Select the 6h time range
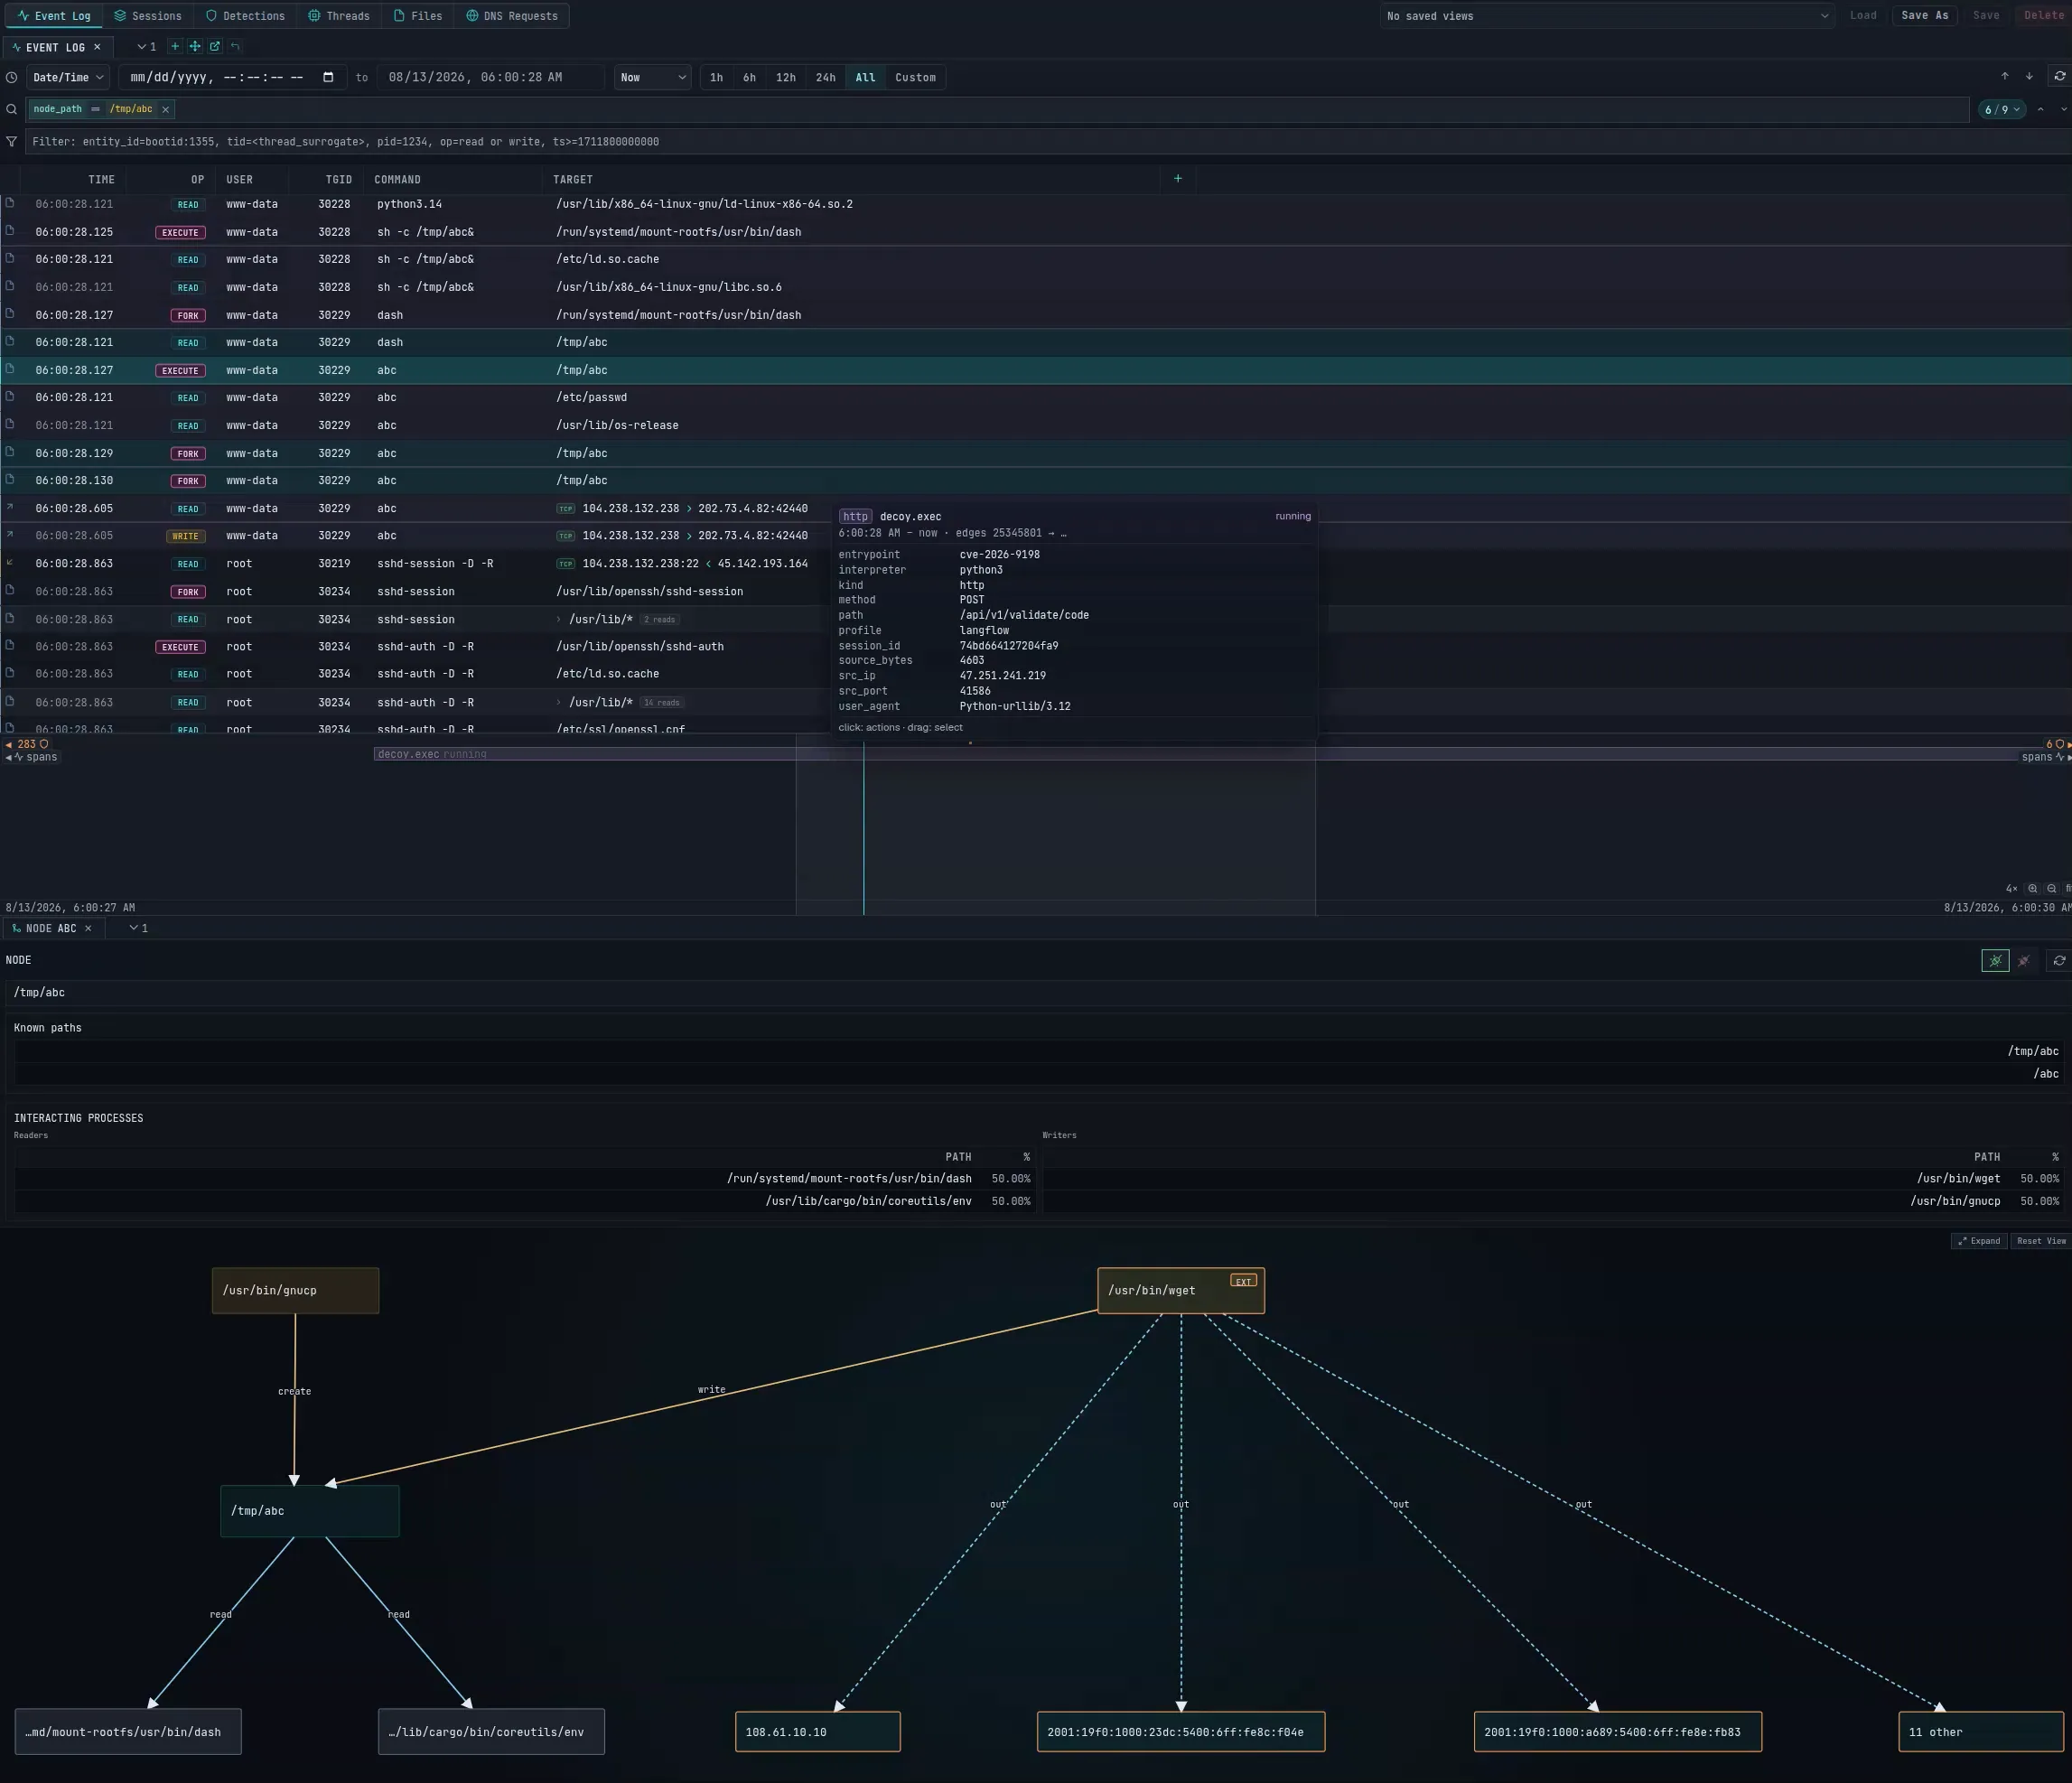Viewport: 2072px width, 1783px height. tap(749, 77)
